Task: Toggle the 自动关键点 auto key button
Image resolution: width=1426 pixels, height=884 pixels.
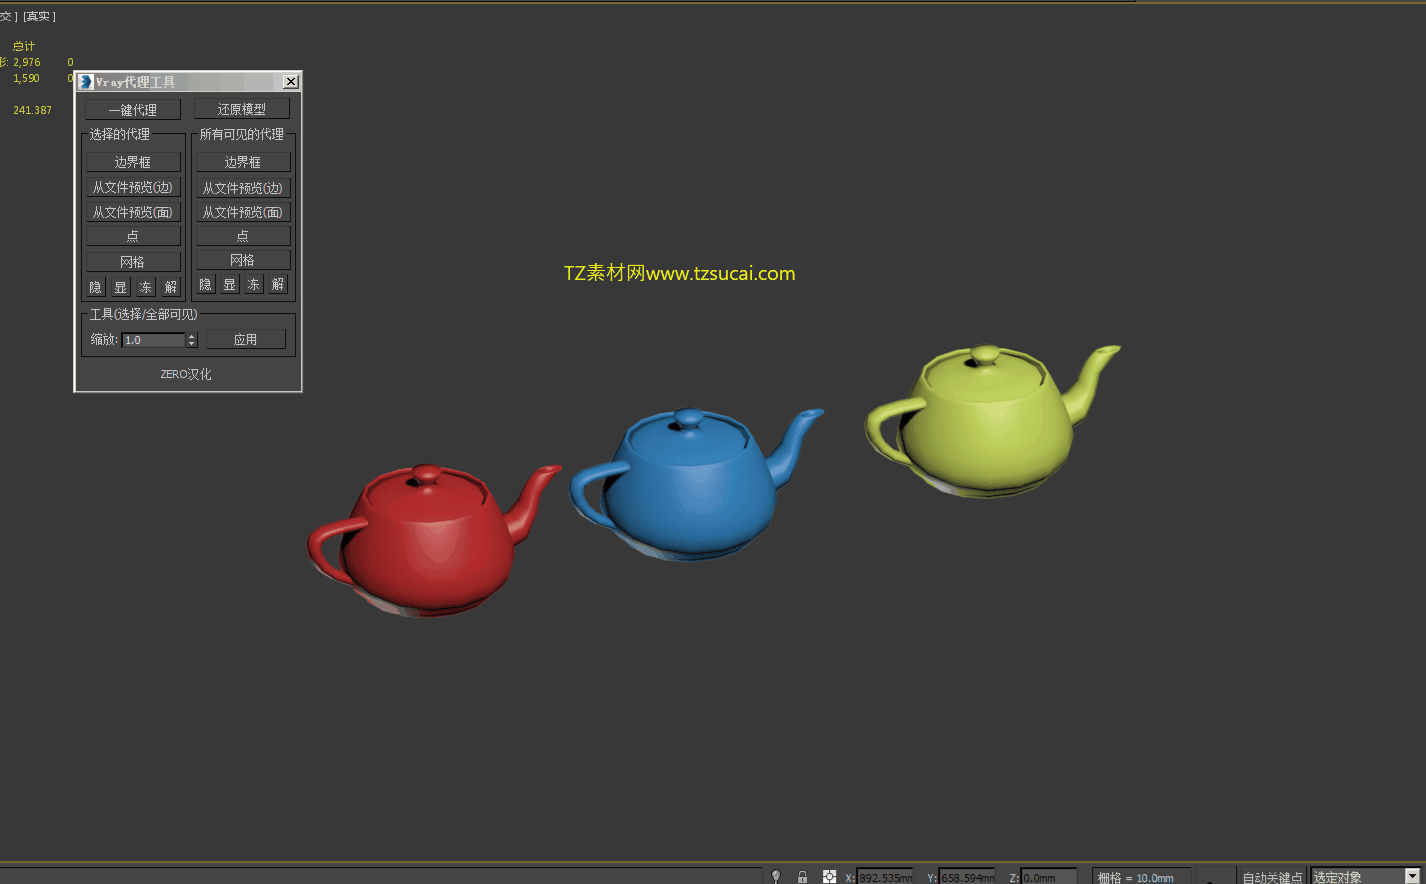Action: (1272, 877)
